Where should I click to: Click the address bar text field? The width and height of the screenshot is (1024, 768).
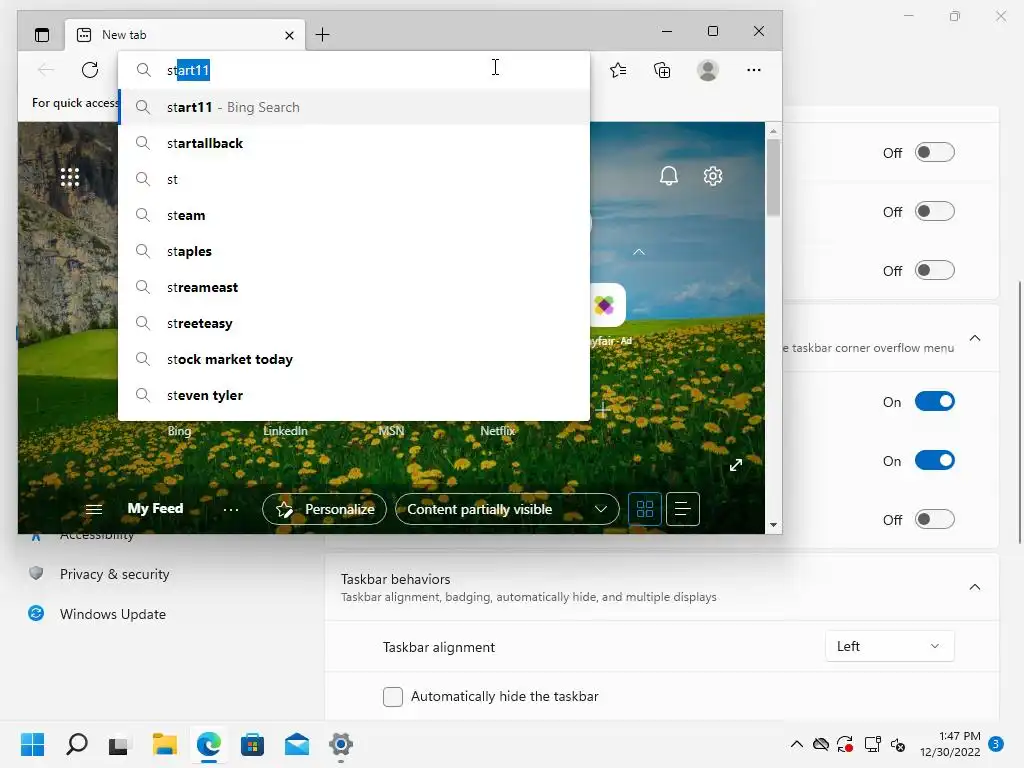pos(354,70)
